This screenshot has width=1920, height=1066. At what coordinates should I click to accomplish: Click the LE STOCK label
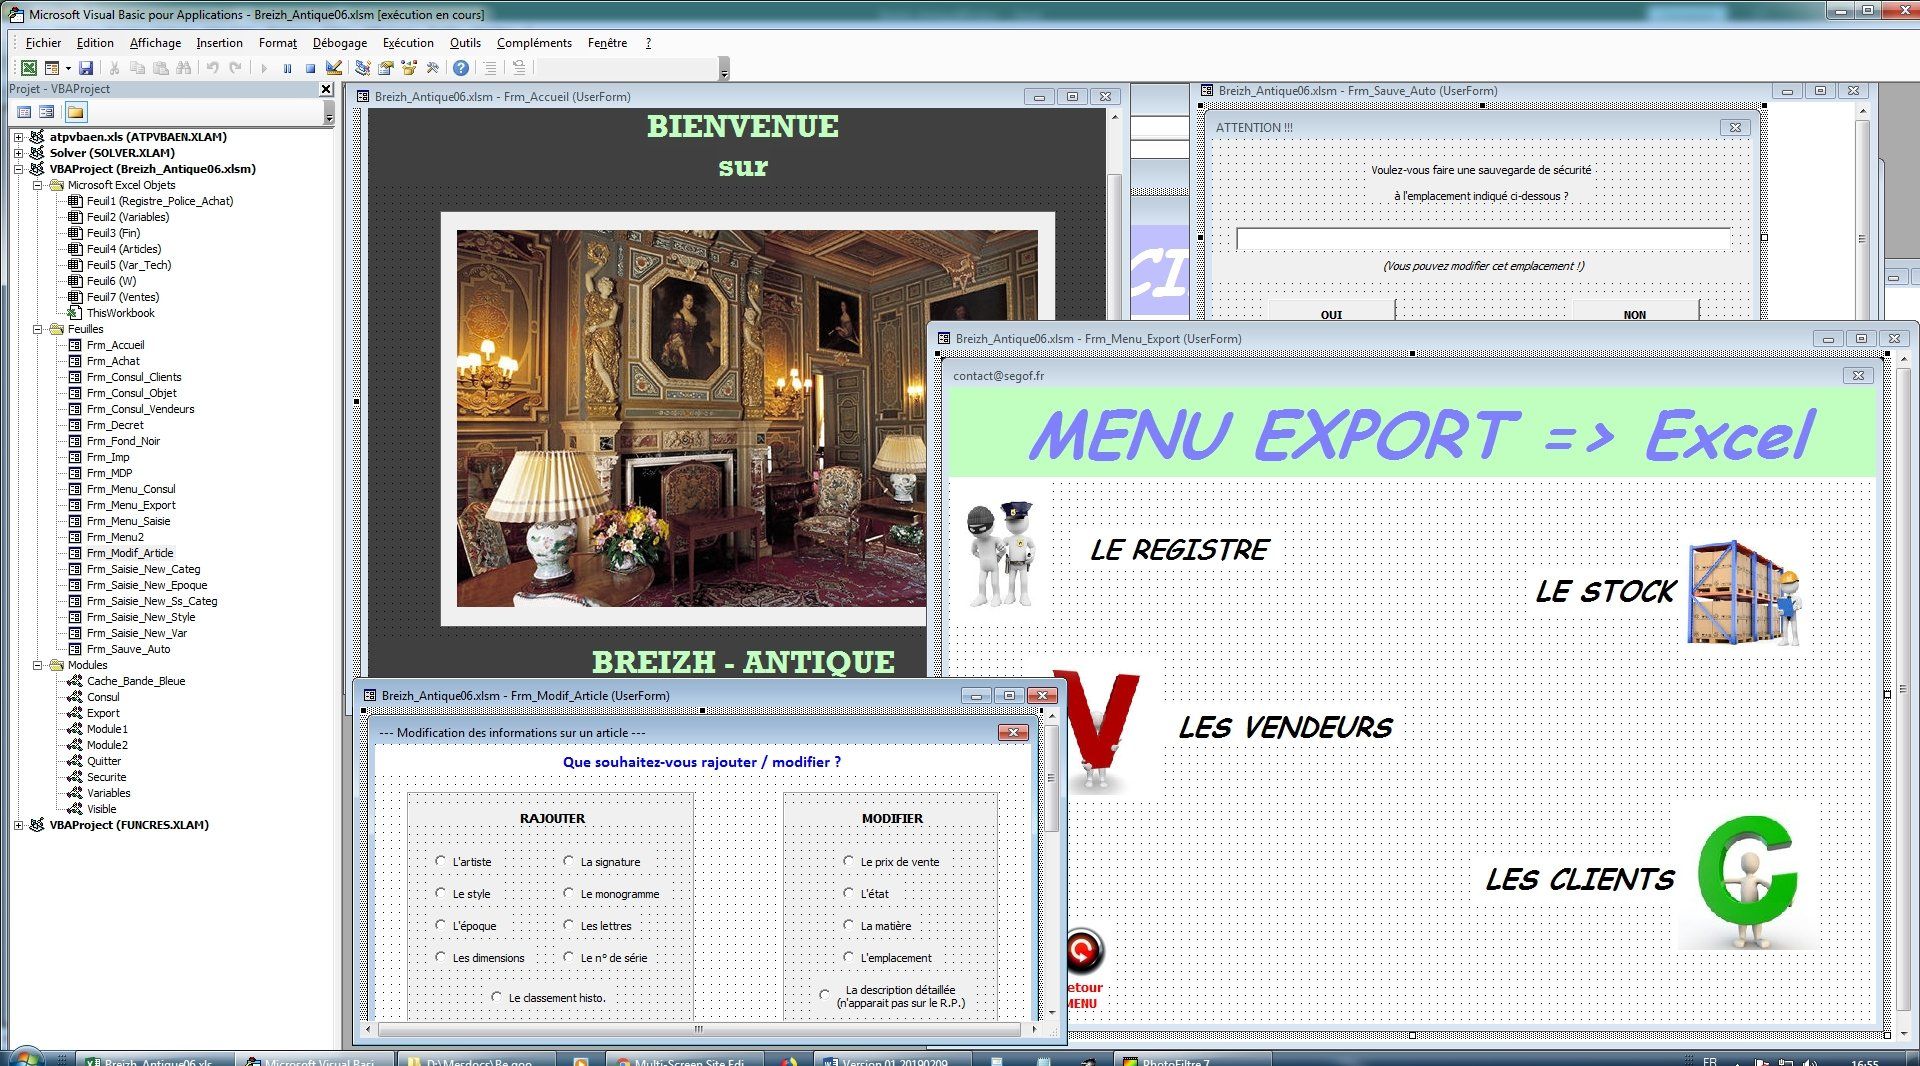[1605, 592]
